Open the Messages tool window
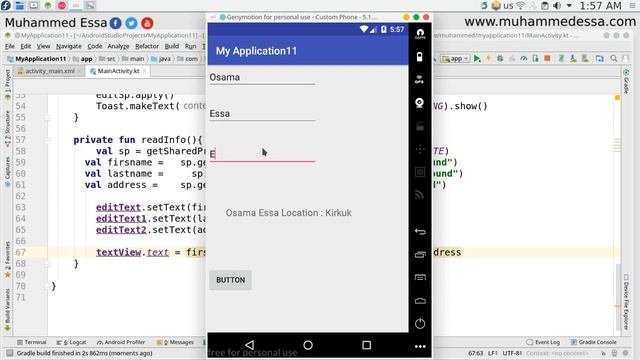 [175, 342]
